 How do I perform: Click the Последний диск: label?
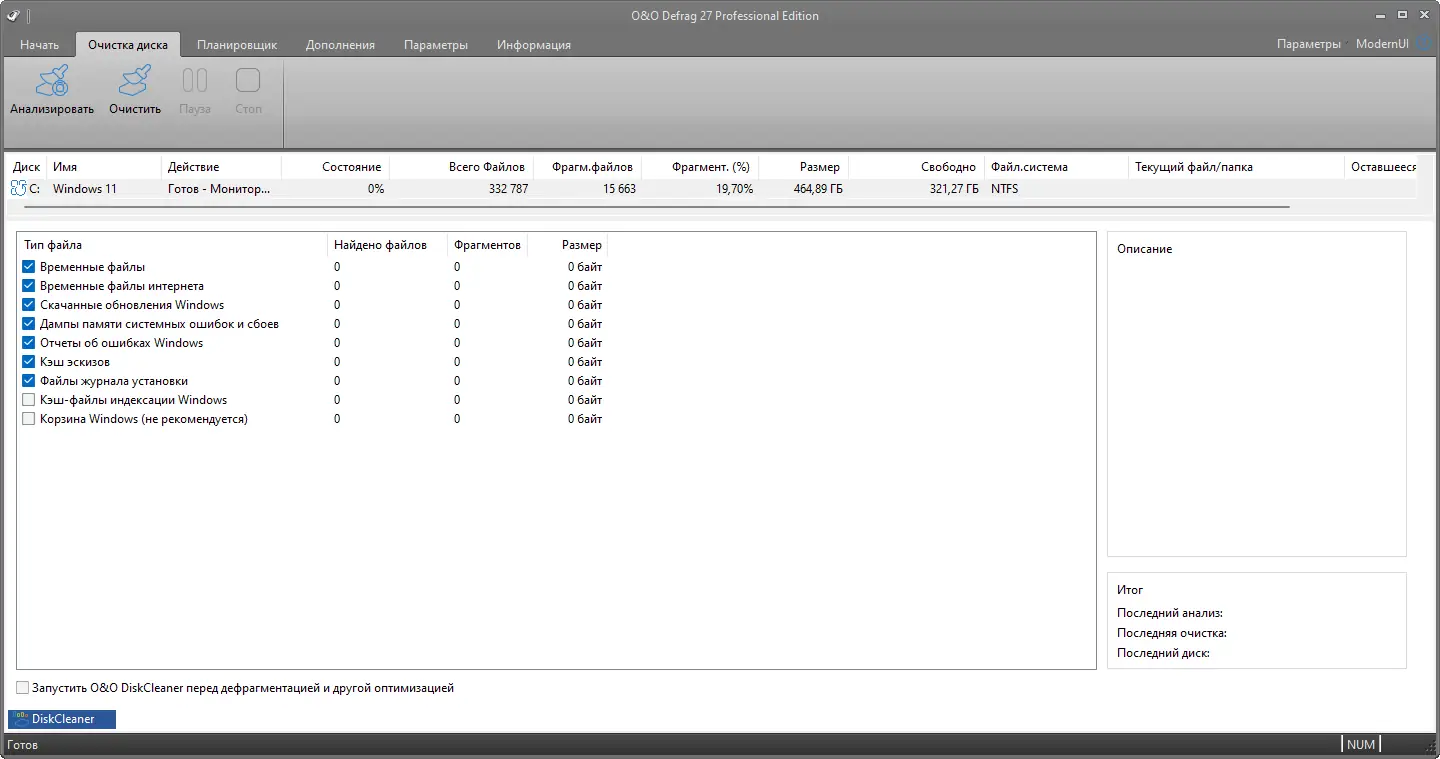[x=1163, y=653]
